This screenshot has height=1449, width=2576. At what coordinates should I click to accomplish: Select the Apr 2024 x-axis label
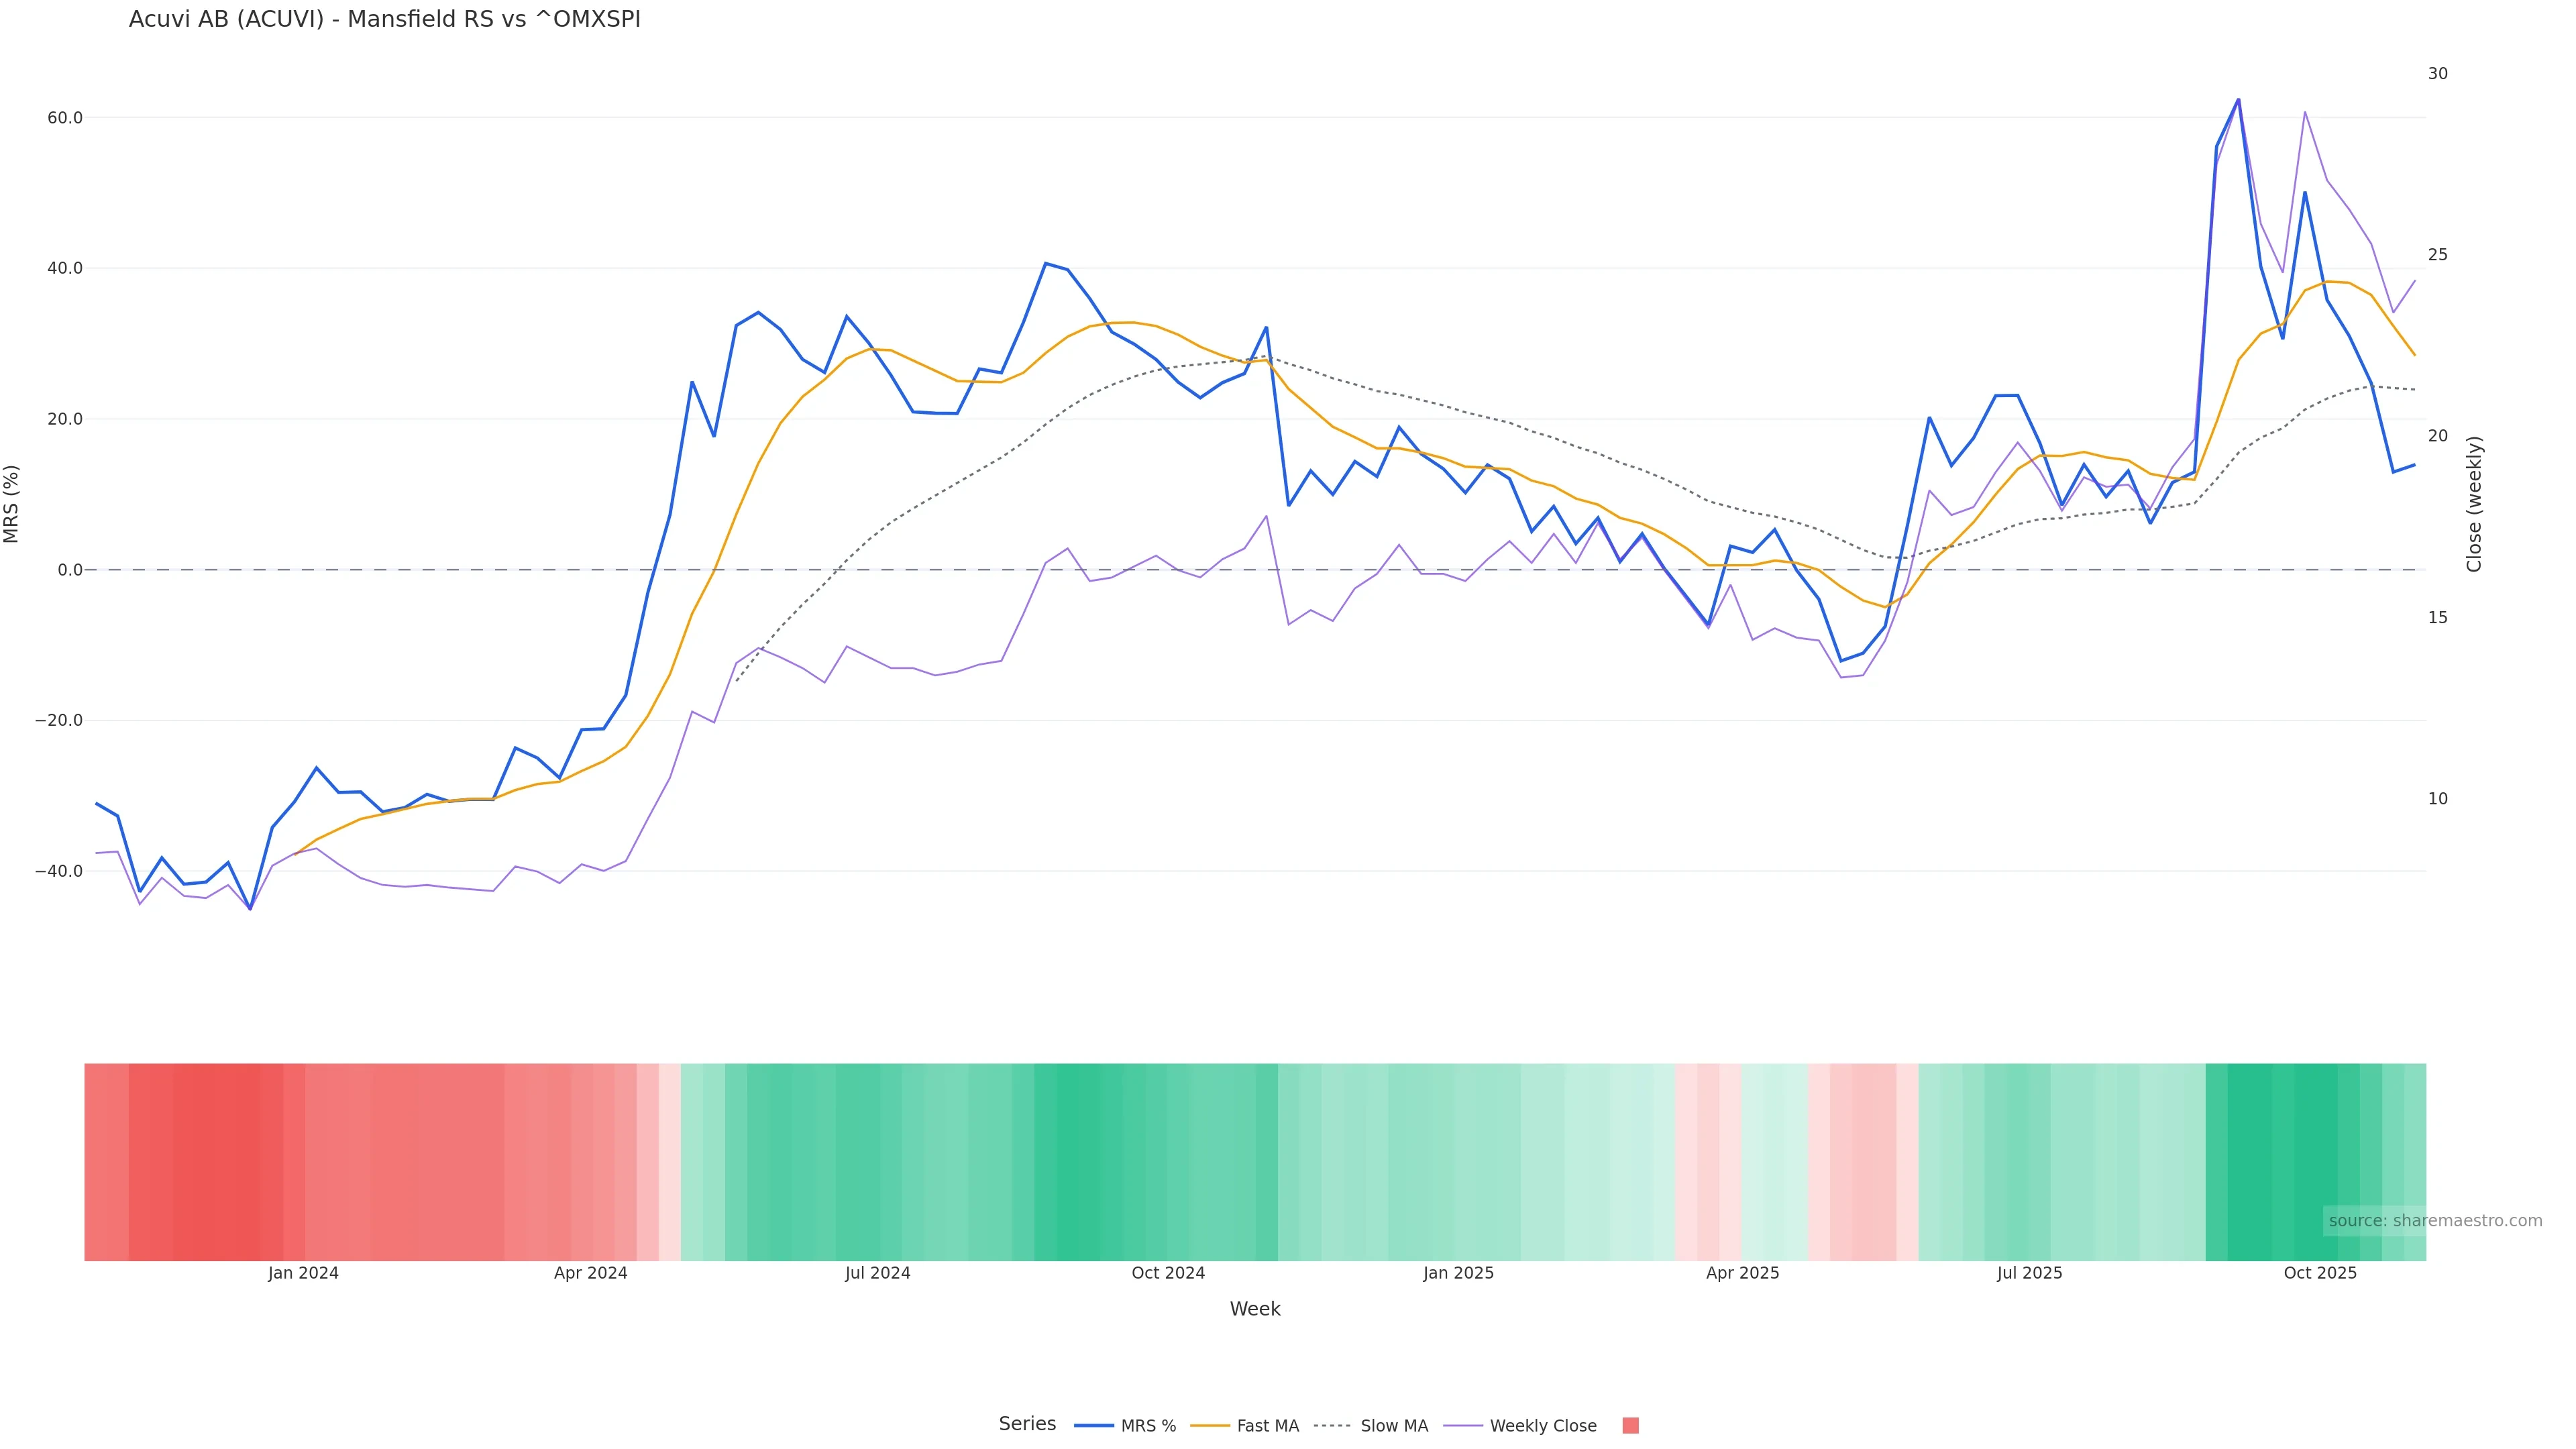(x=590, y=1273)
